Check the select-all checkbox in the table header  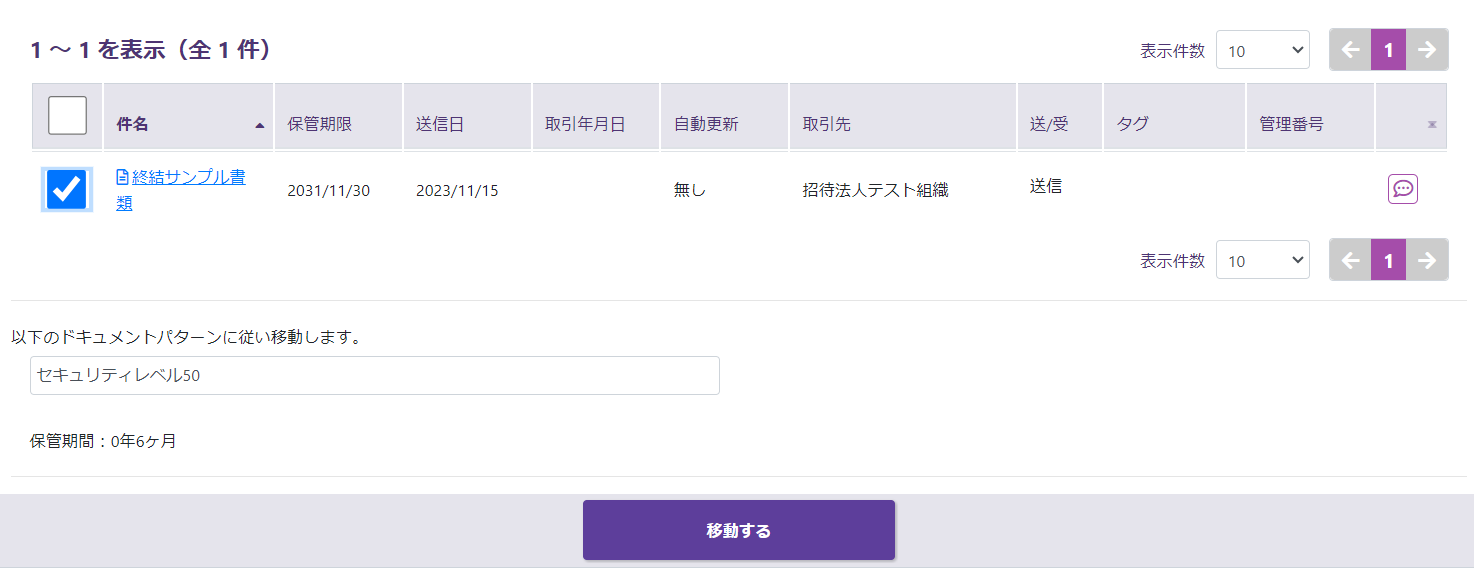(67, 116)
